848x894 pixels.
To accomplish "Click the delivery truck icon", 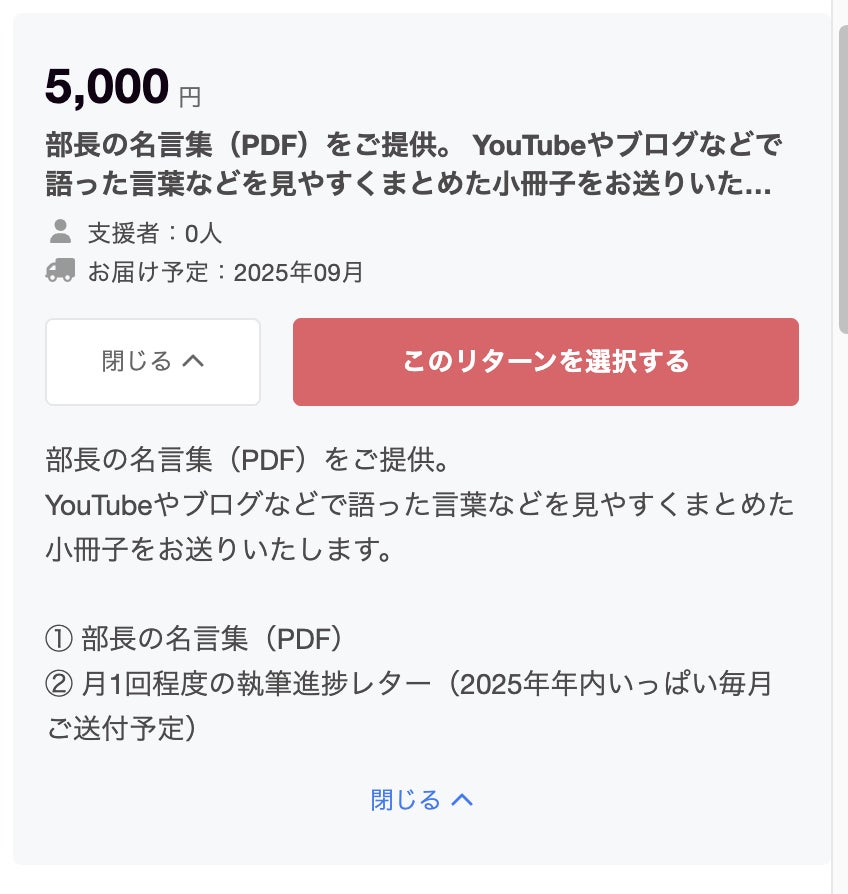I will click(x=60, y=271).
